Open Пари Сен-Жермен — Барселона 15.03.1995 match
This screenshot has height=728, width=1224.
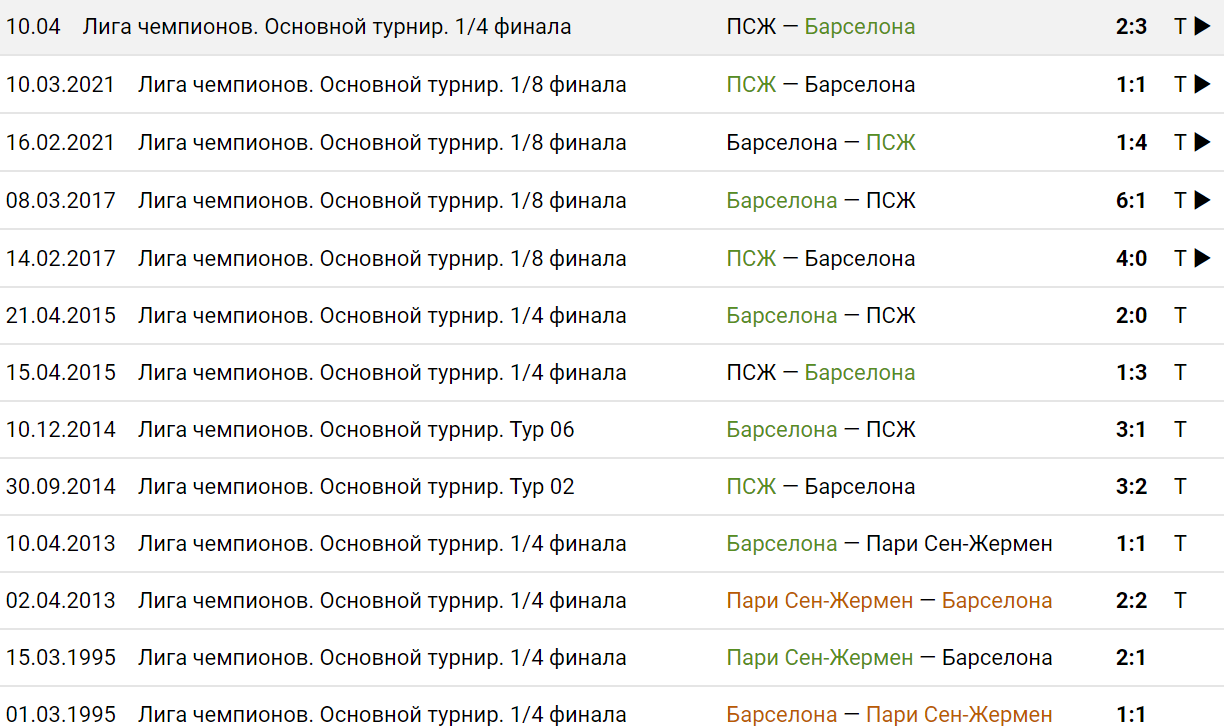coord(889,658)
